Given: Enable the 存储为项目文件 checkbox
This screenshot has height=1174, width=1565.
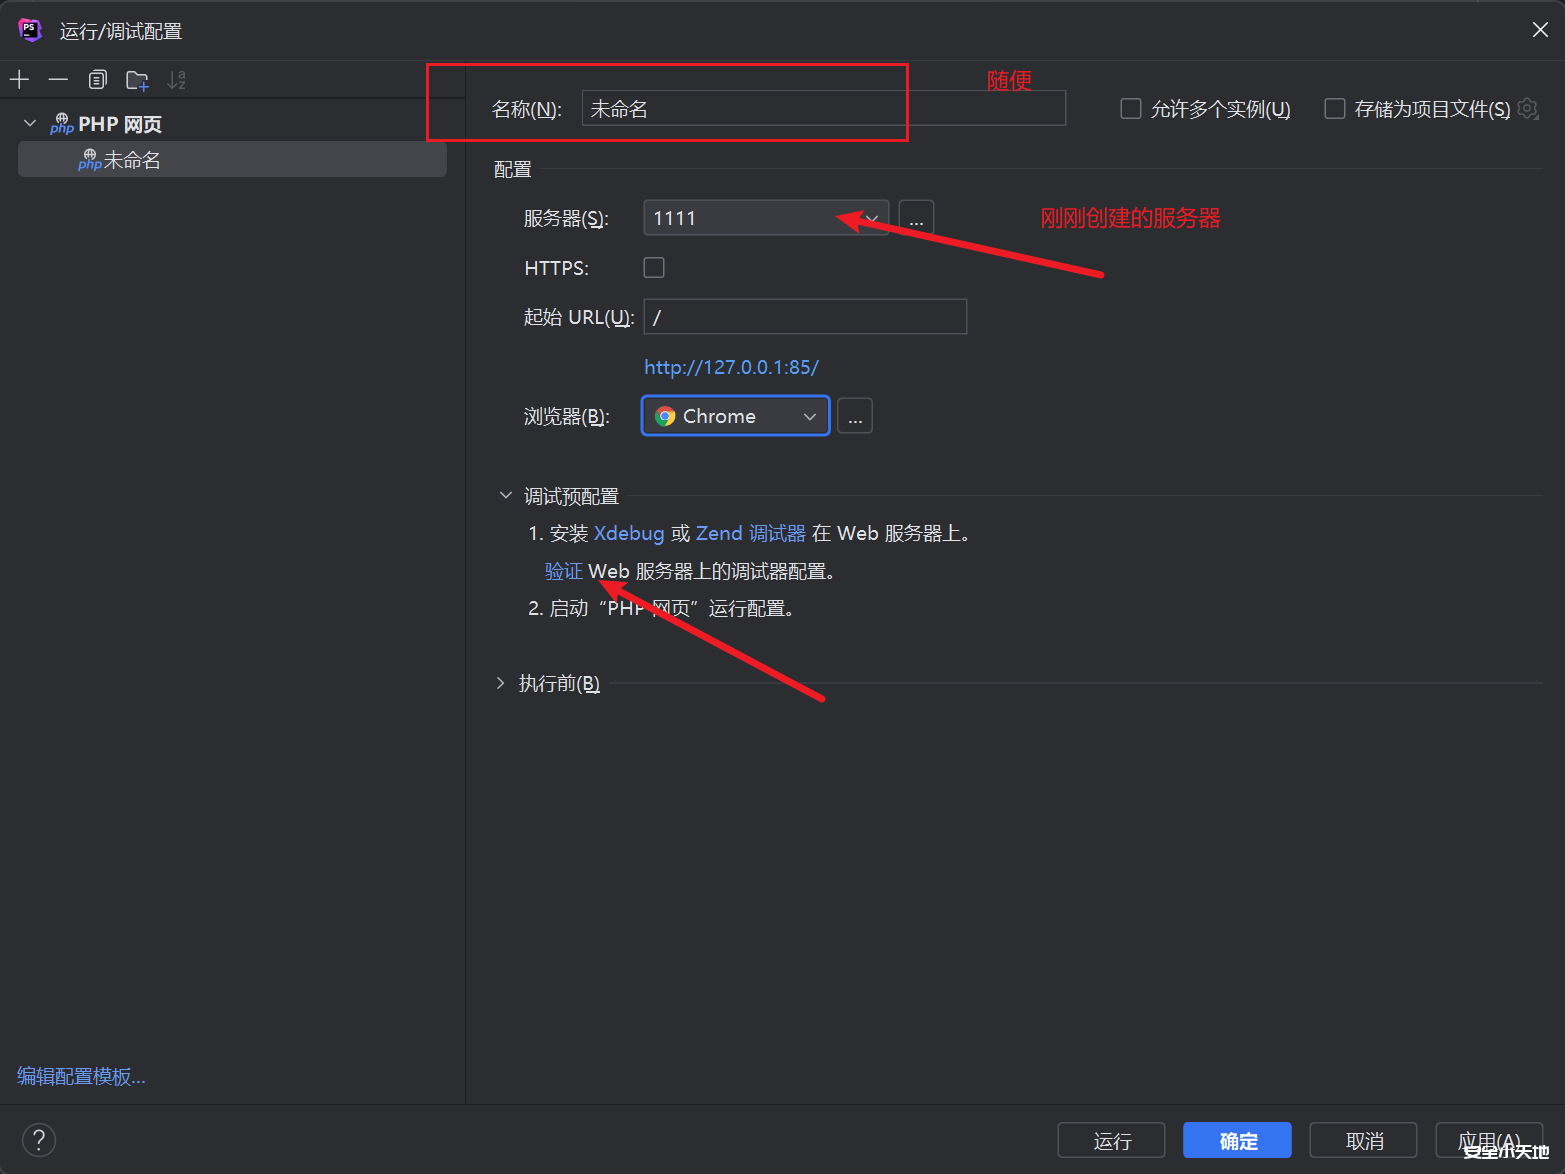Looking at the screenshot, I should click(x=1335, y=109).
